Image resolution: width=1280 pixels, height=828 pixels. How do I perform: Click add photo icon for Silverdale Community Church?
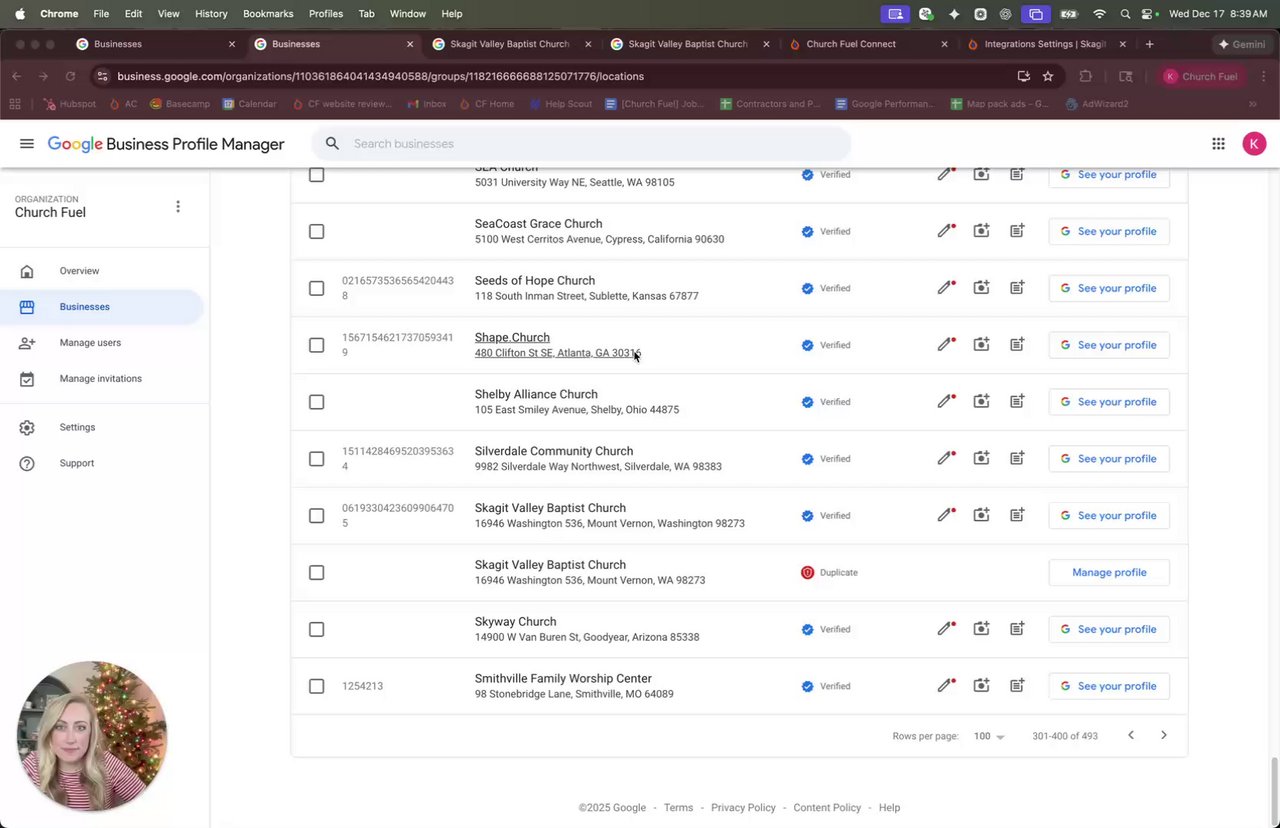tap(981, 459)
